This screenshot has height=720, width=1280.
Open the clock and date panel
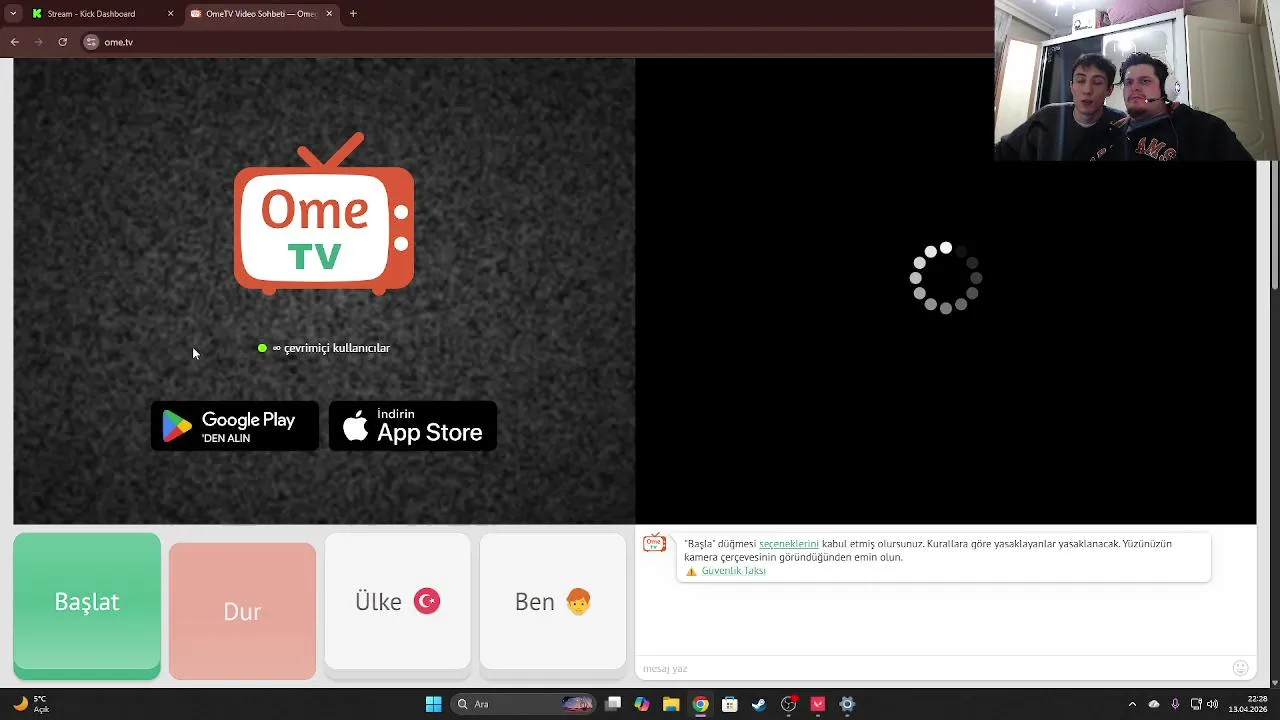click(1249, 704)
